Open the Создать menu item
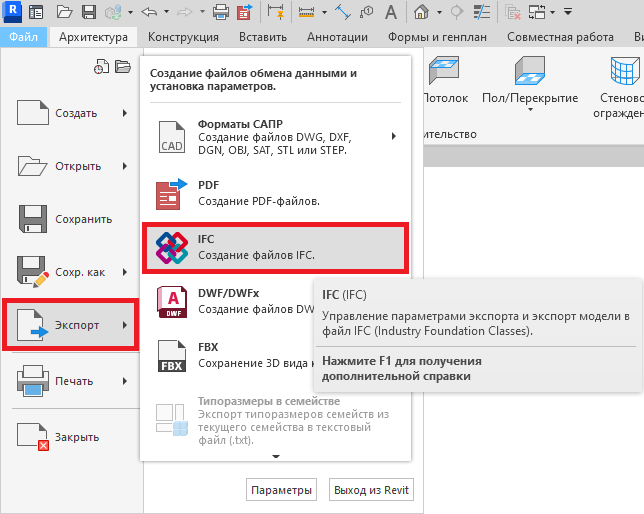644x514 pixels. 71,113
